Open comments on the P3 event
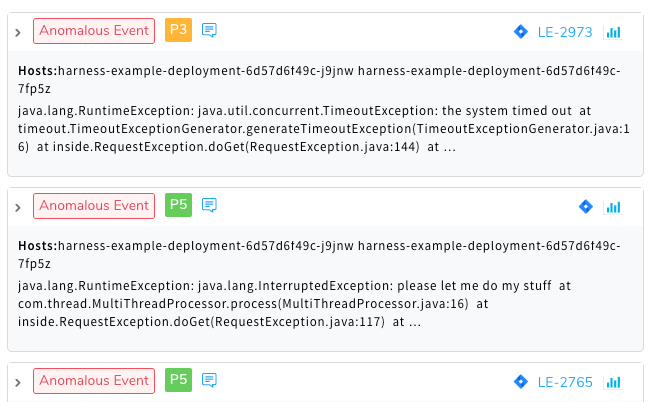Screen dimensions: 650x402 [209, 30]
